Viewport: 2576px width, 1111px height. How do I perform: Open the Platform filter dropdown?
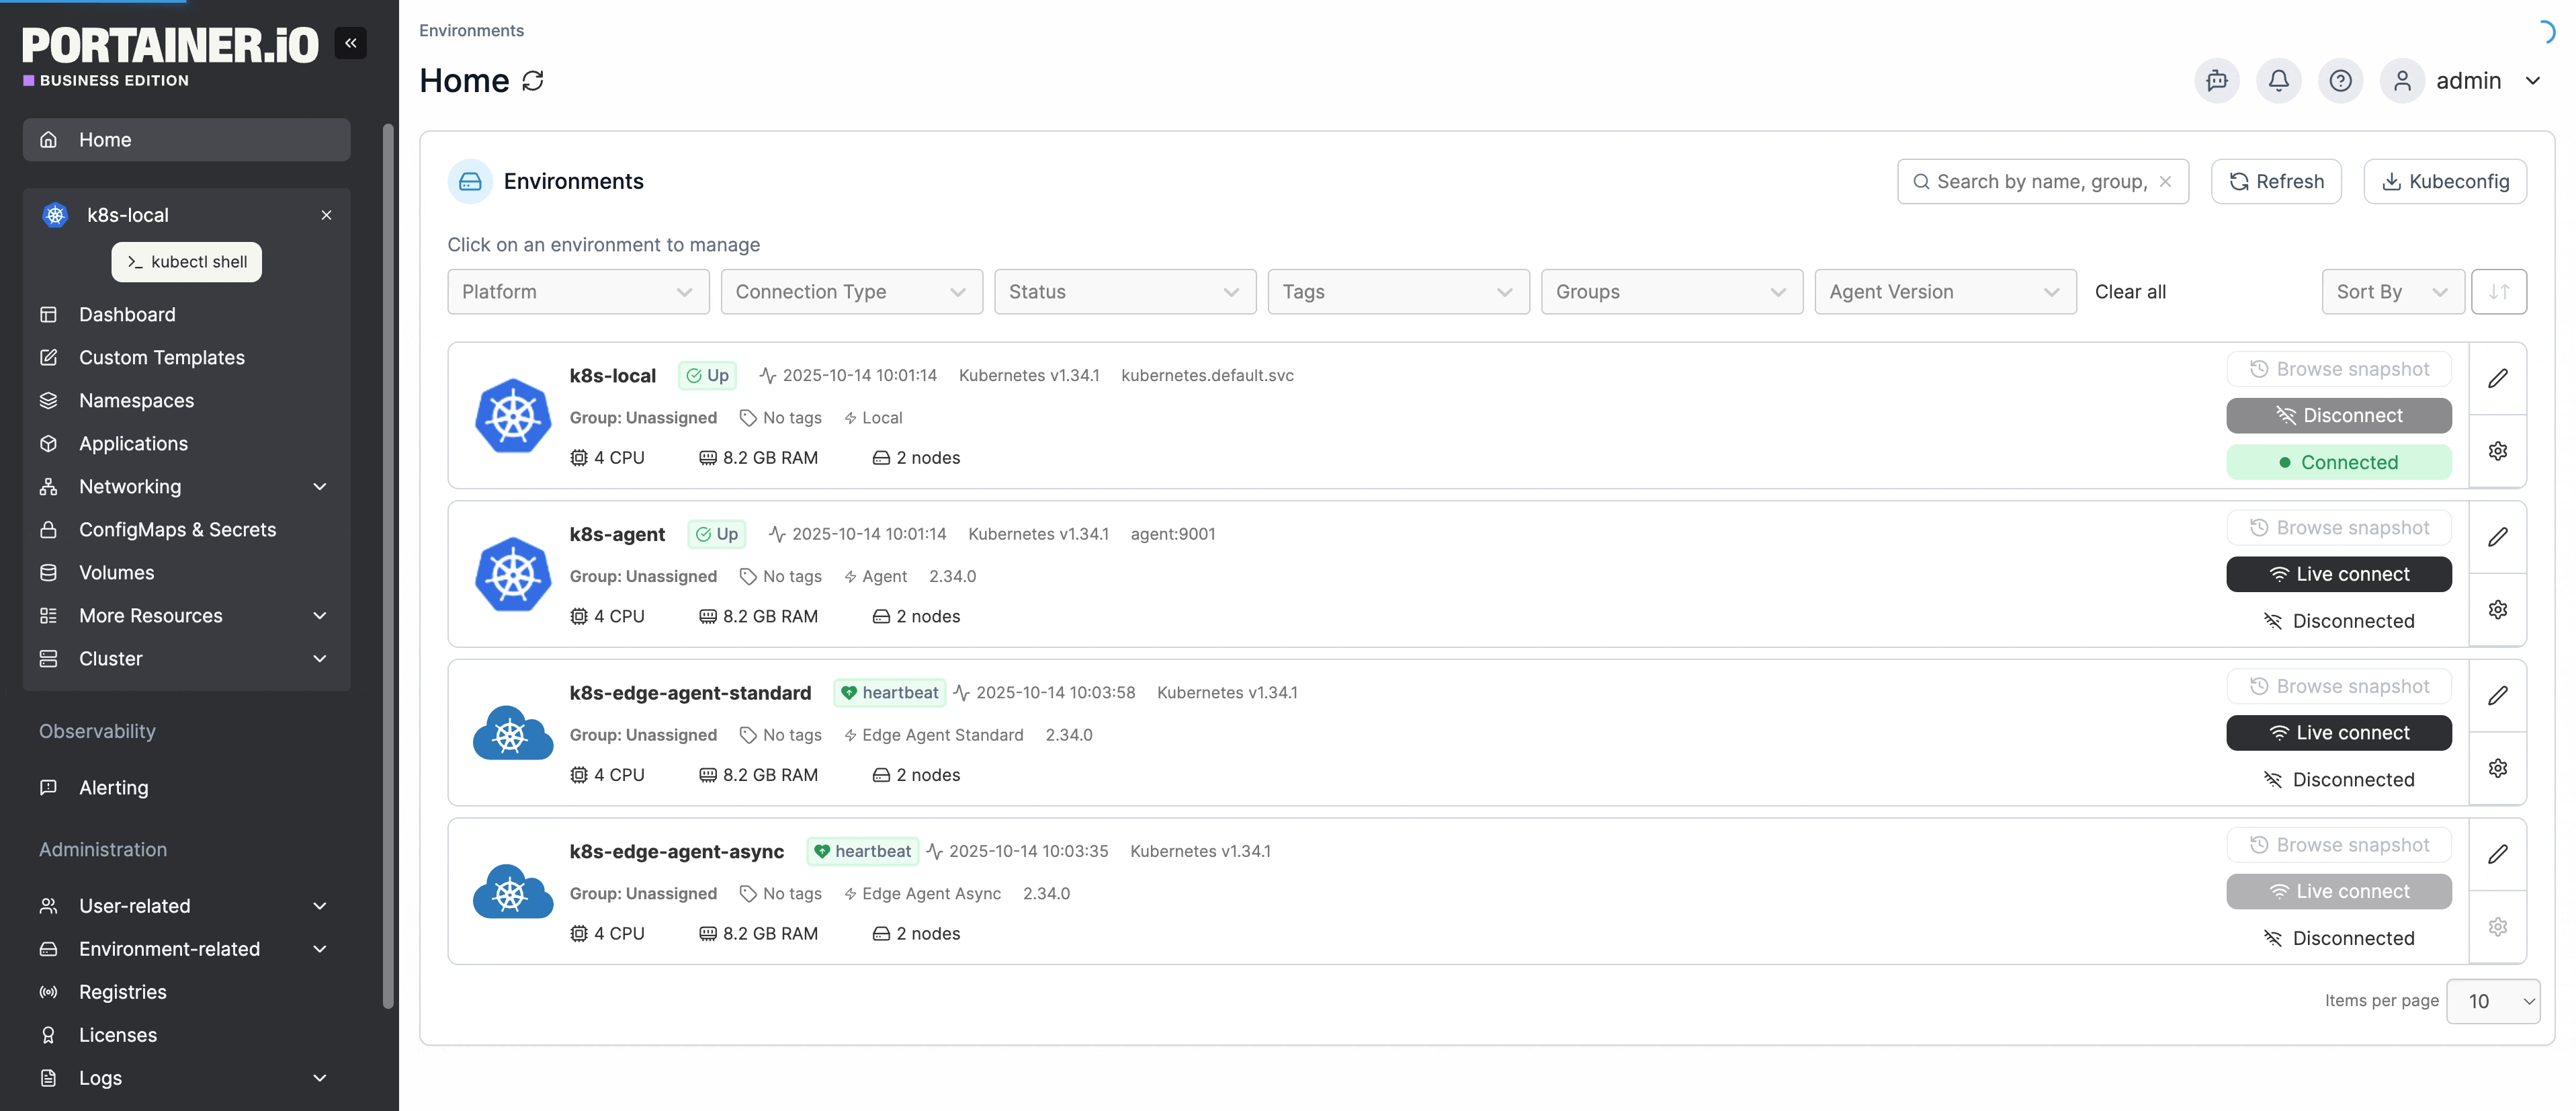pos(577,291)
